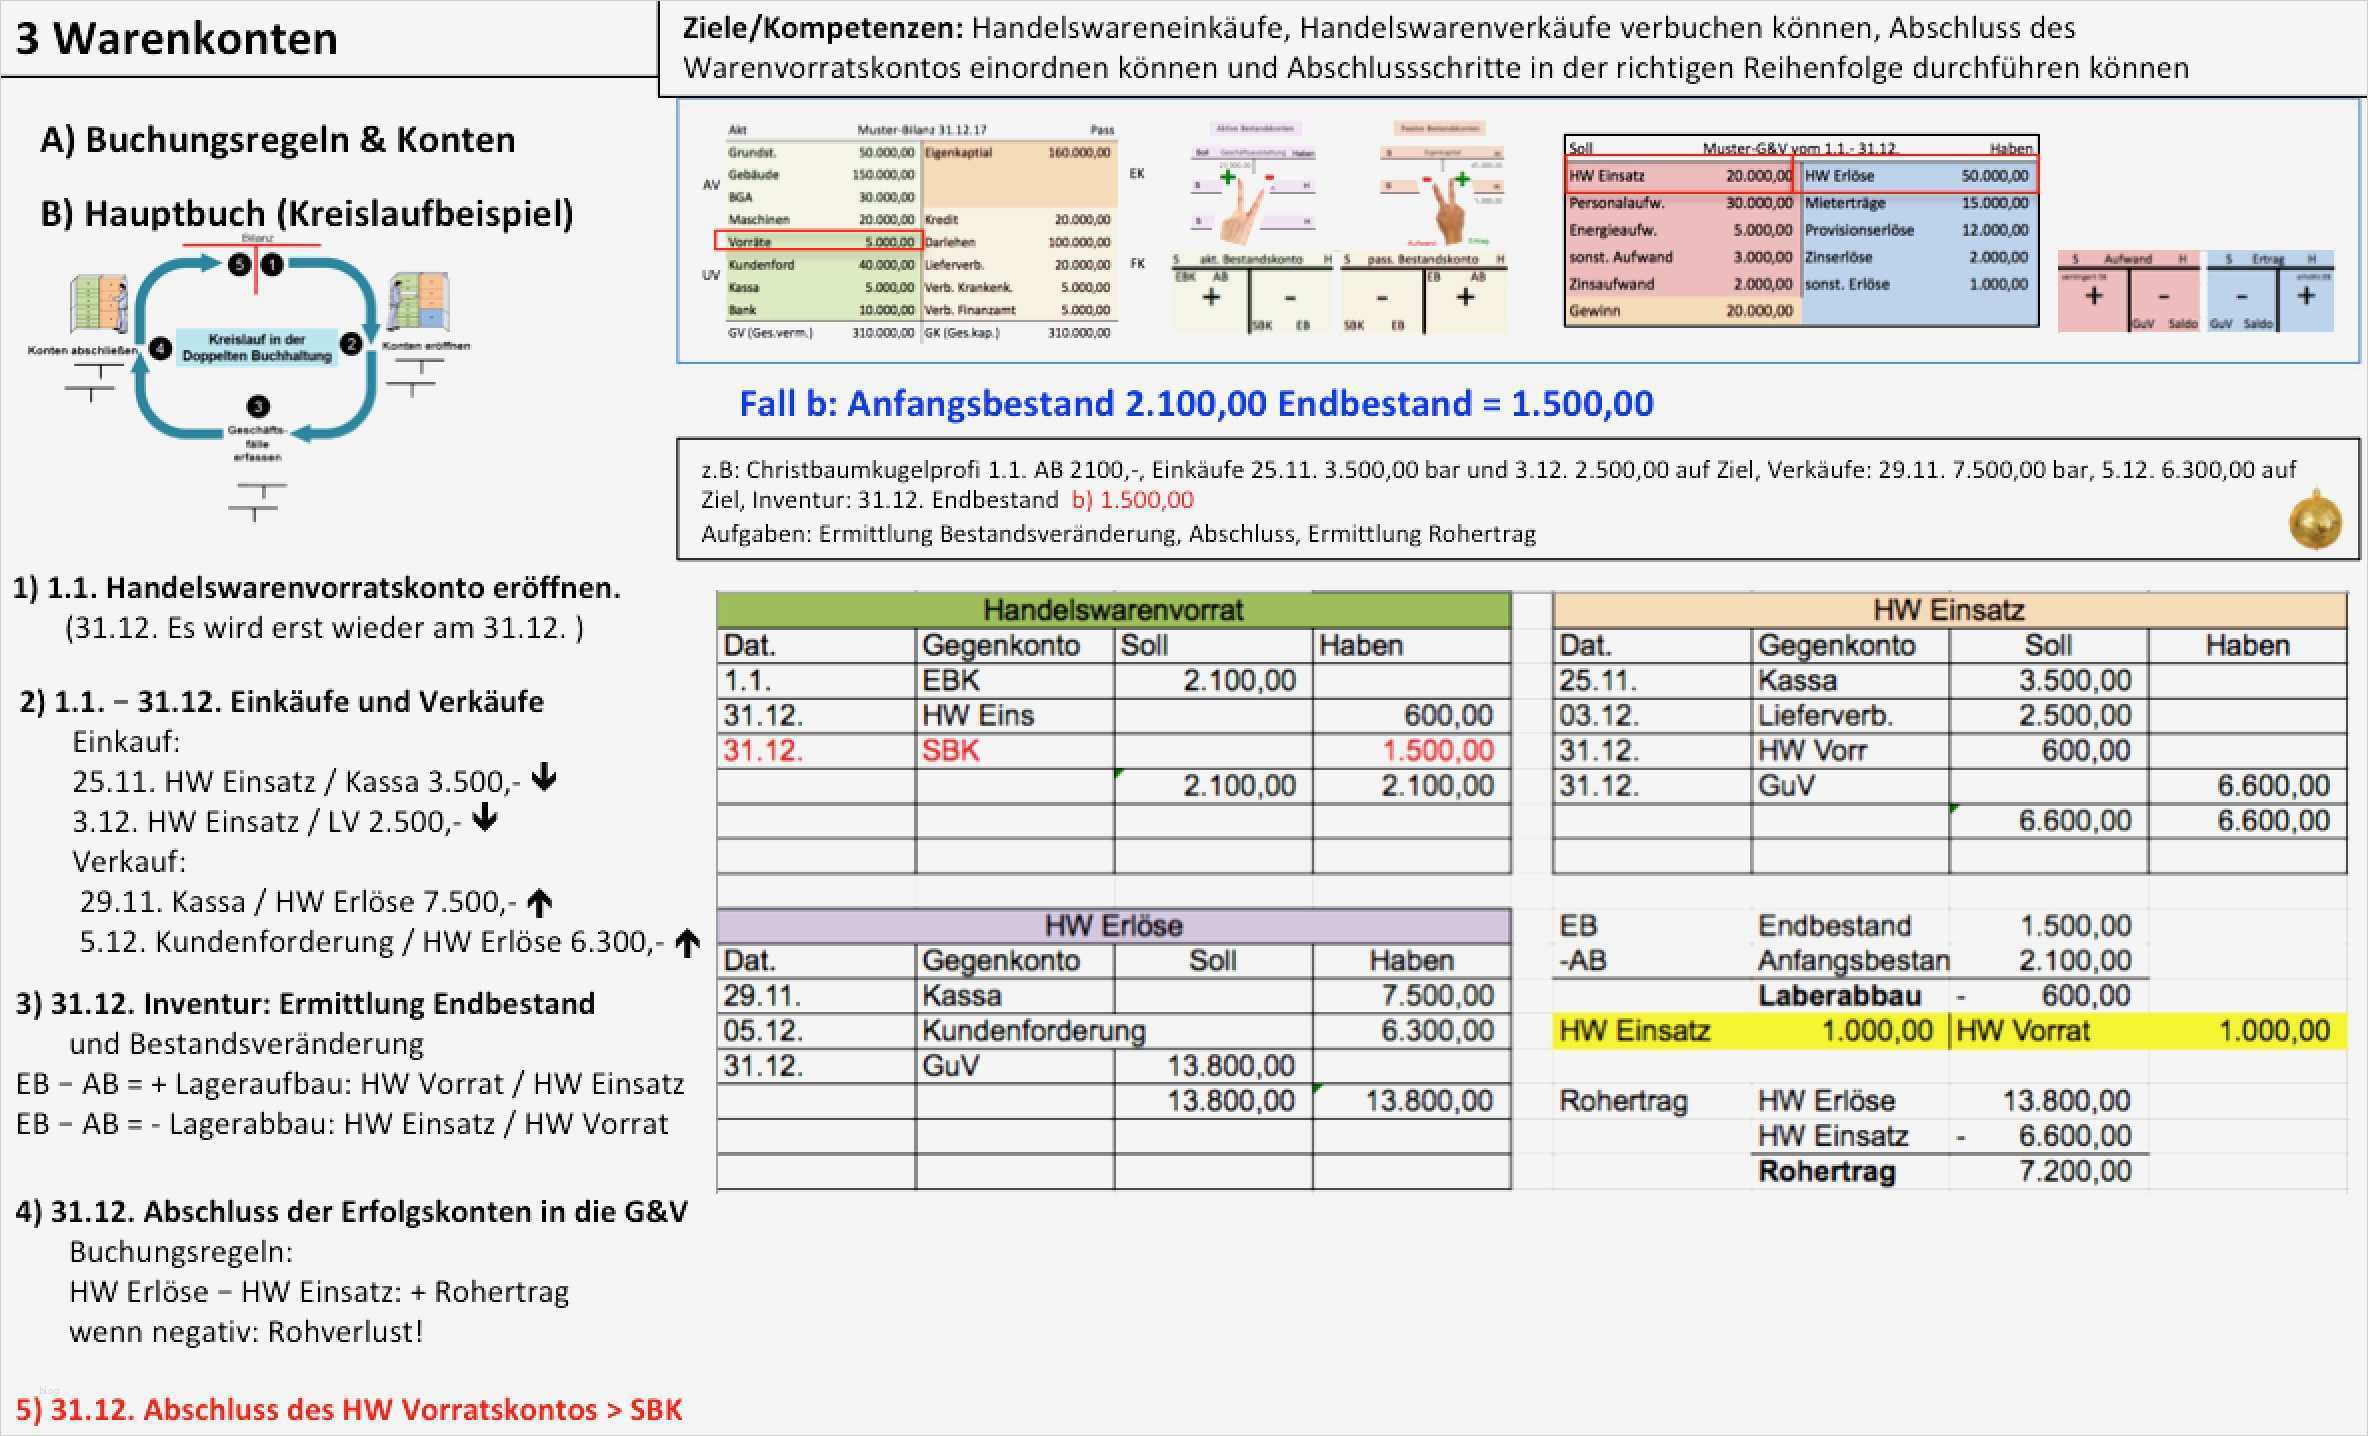
Task: Click numbered circle 3 Geschäftsfälle erfassen
Action: point(257,407)
